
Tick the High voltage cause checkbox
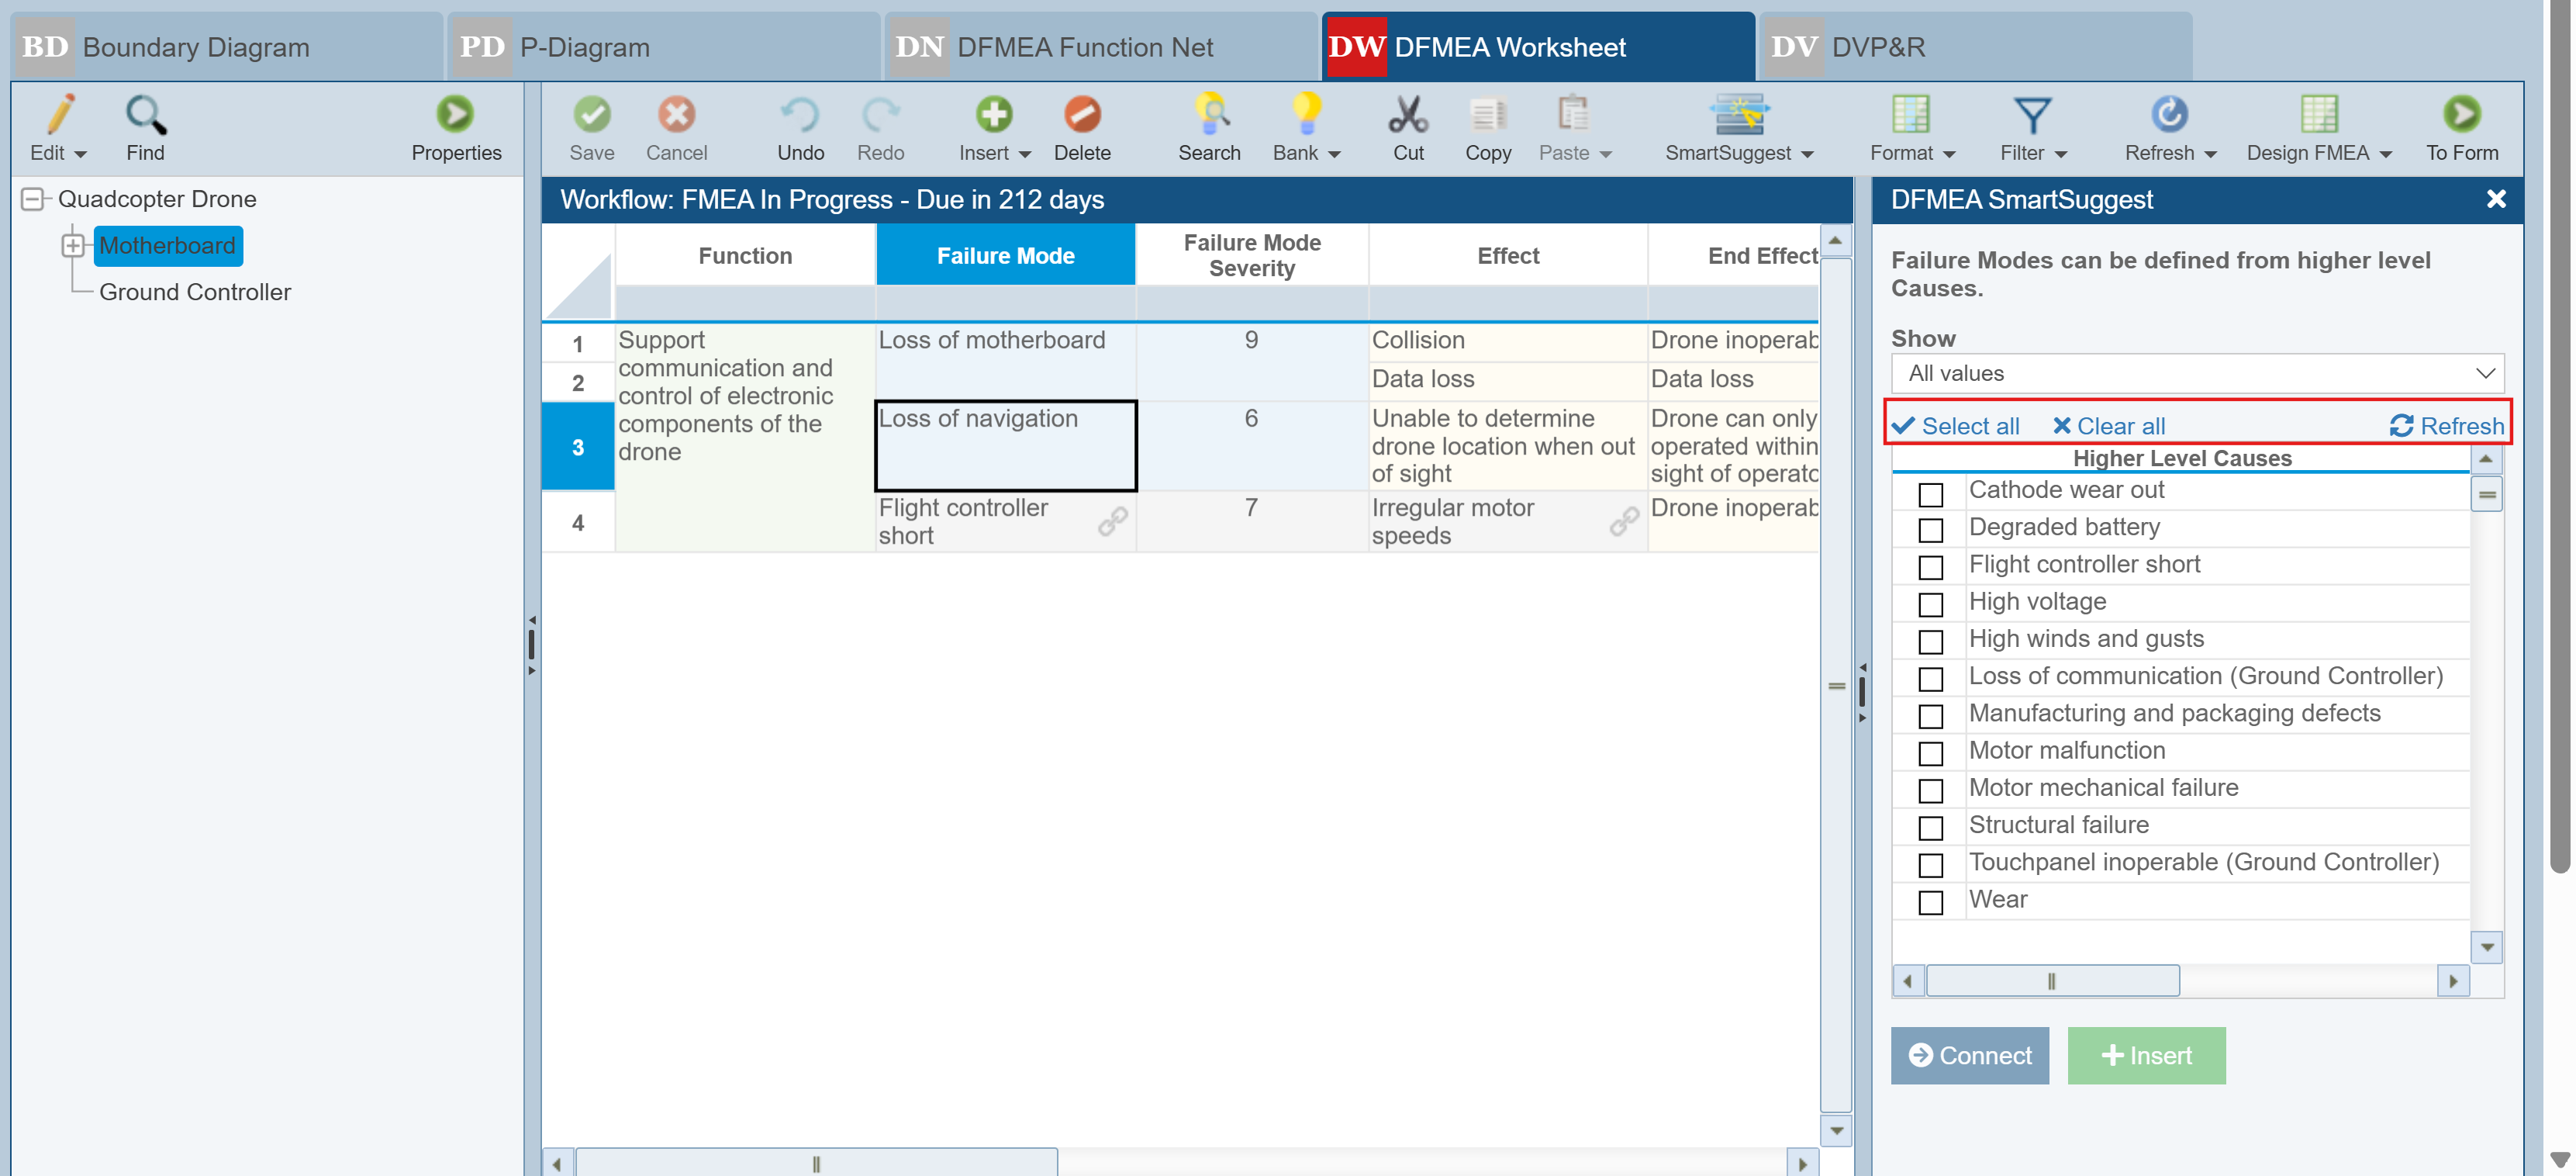tap(1930, 604)
